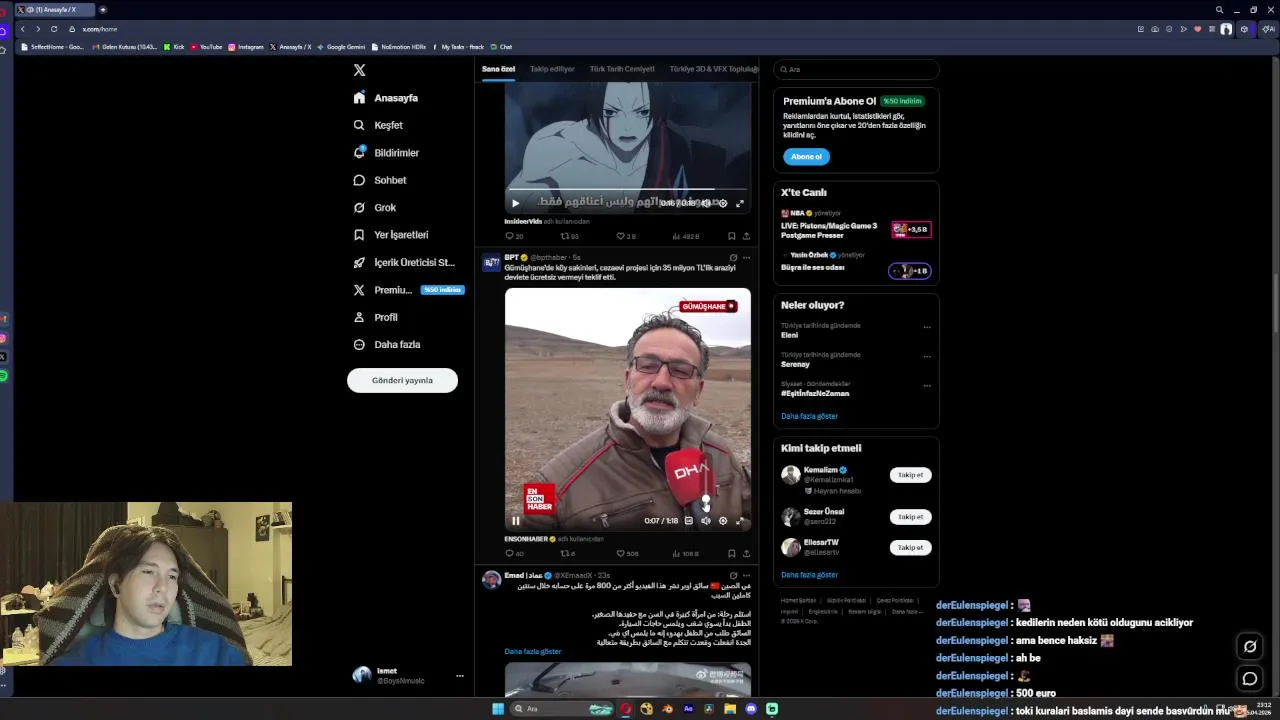Open the Google Gemini bookmark
Screen dimensions: 1280x720
pyautogui.click(x=341, y=47)
